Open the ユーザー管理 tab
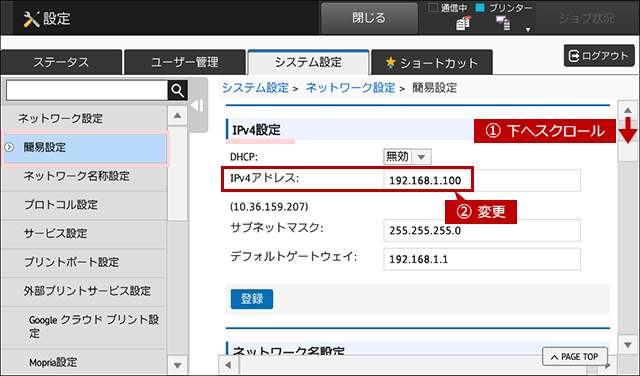The image size is (640, 376). click(185, 62)
